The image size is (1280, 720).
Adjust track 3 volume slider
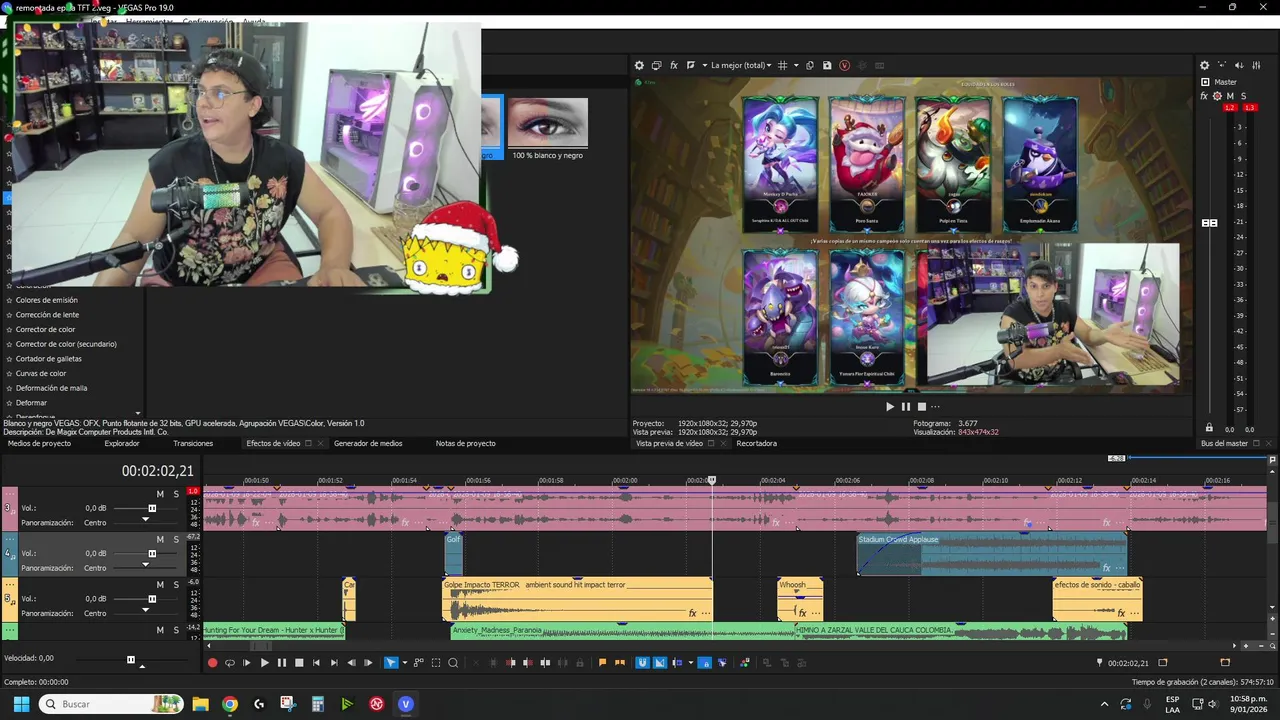(152, 508)
